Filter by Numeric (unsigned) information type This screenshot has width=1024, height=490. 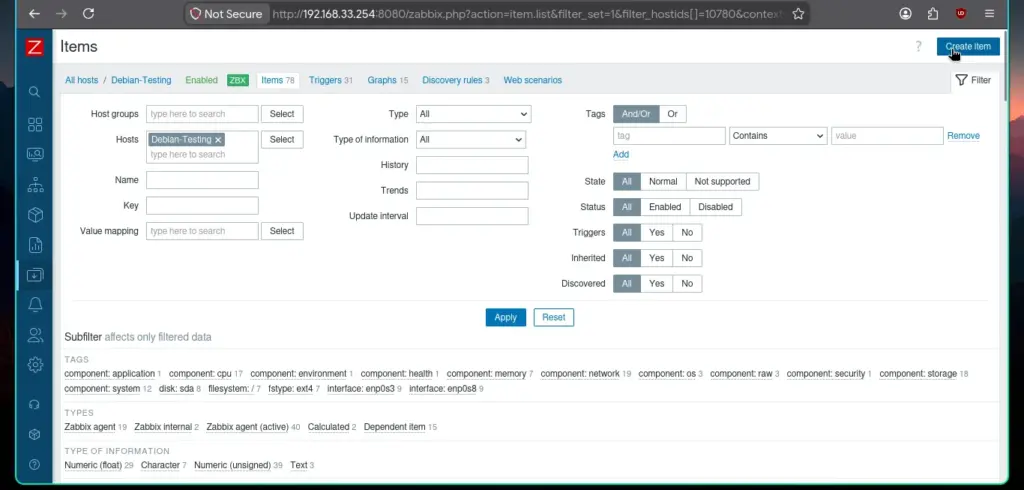[x=232, y=465]
